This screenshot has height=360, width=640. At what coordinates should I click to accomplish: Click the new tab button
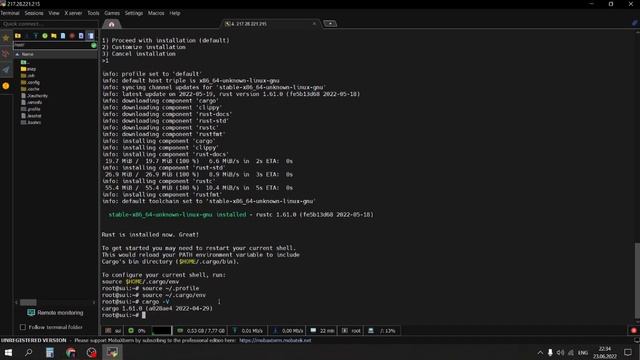pos(330,24)
